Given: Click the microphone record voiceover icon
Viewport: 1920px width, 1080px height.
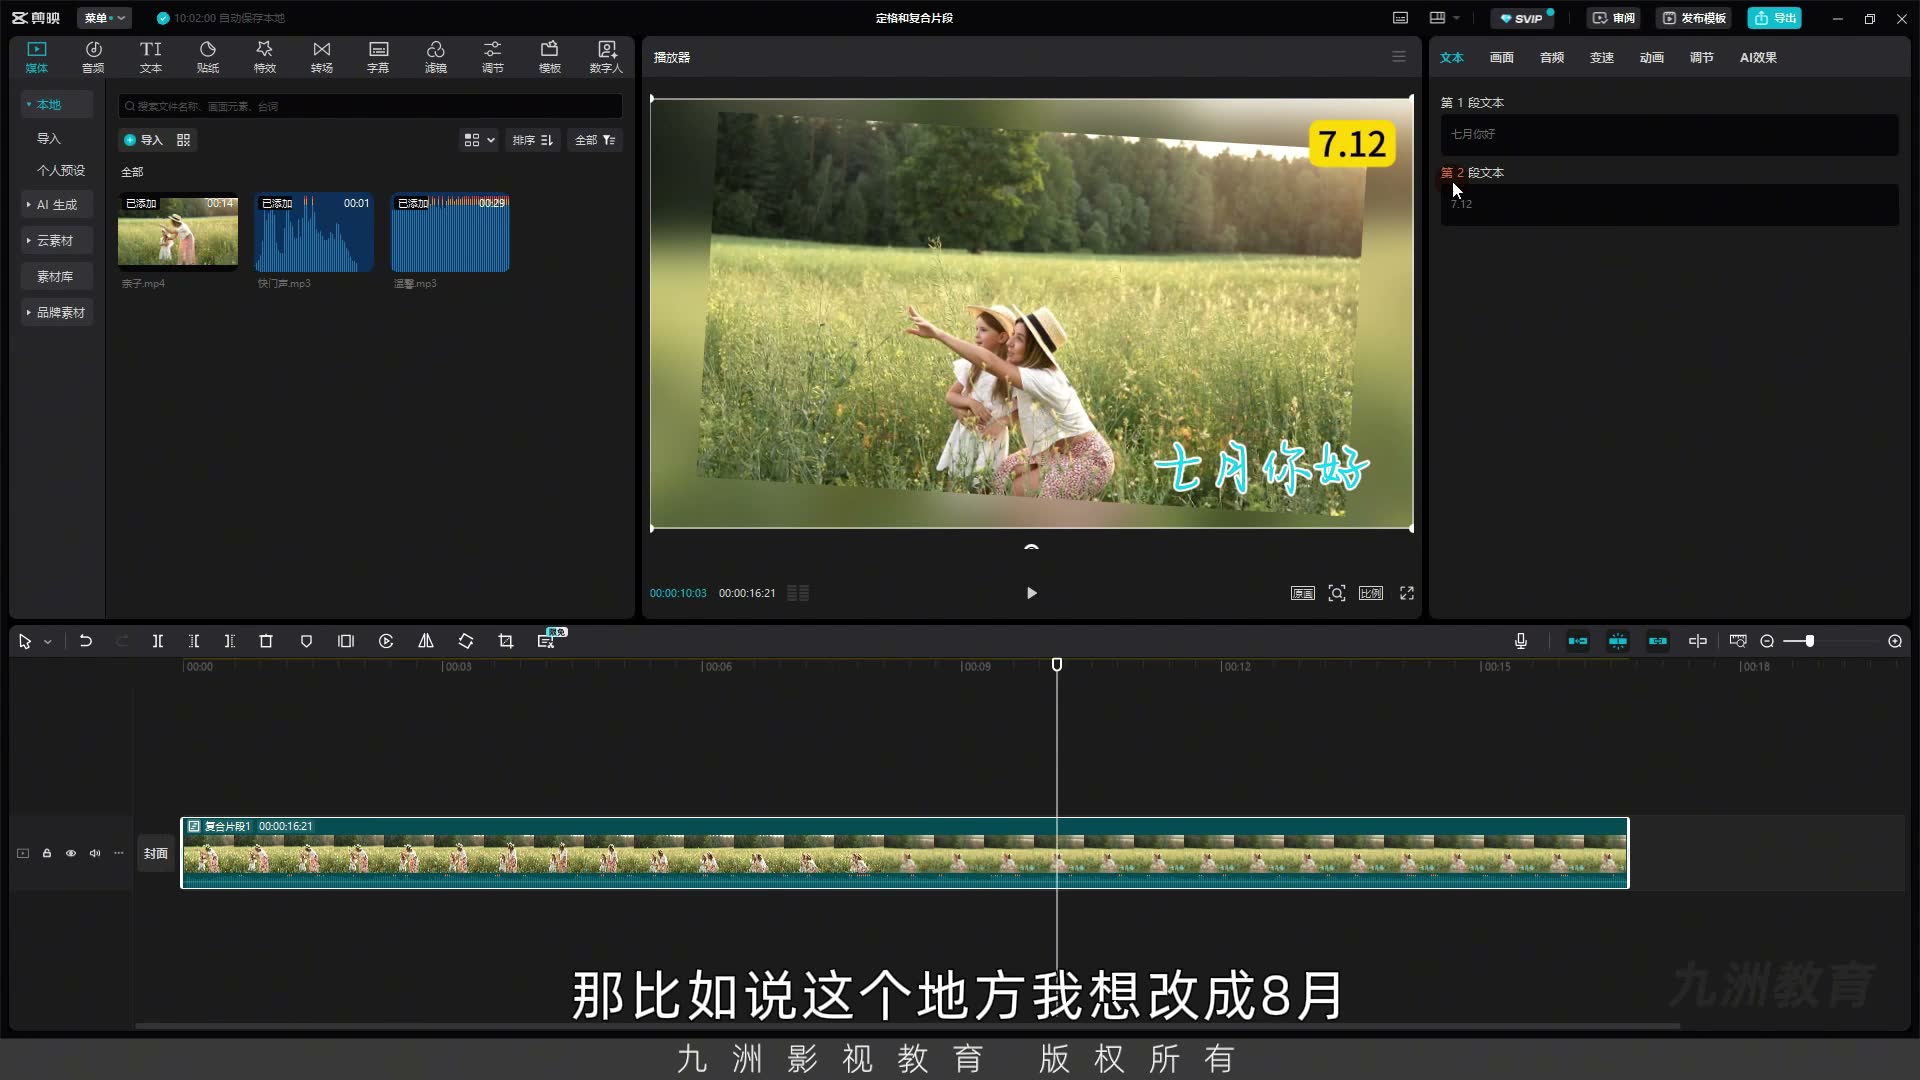Looking at the screenshot, I should [1521, 641].
